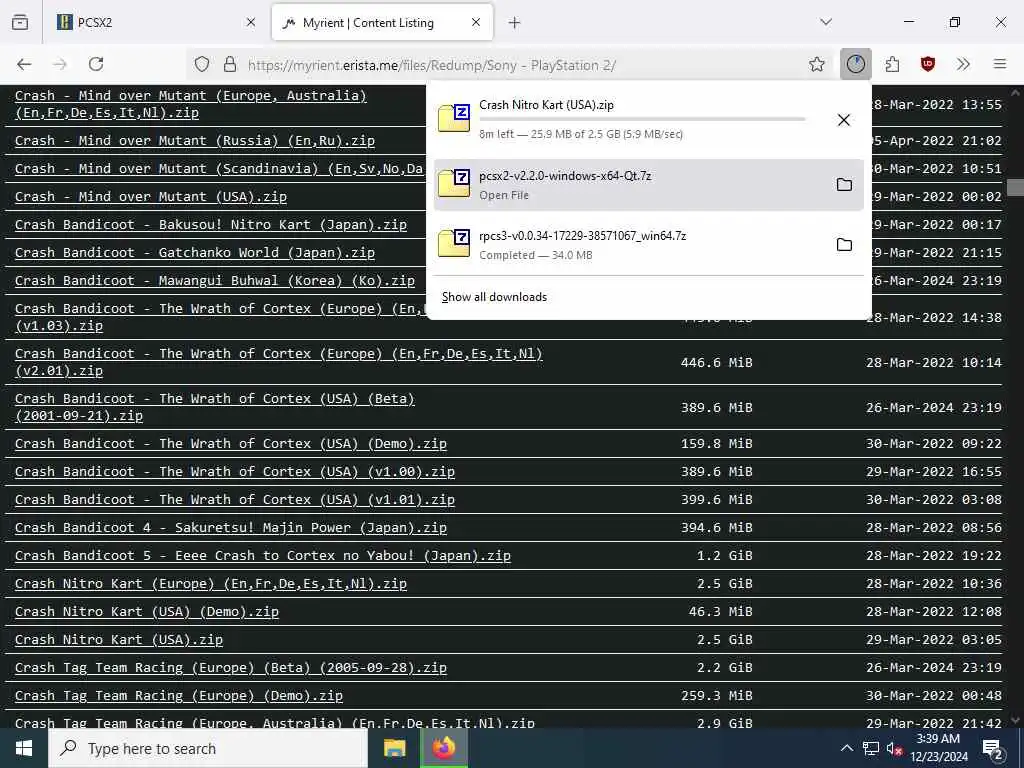Open the network status tray icon
The width and height of the screenshot is (1024, 768).
coord(871,748)
